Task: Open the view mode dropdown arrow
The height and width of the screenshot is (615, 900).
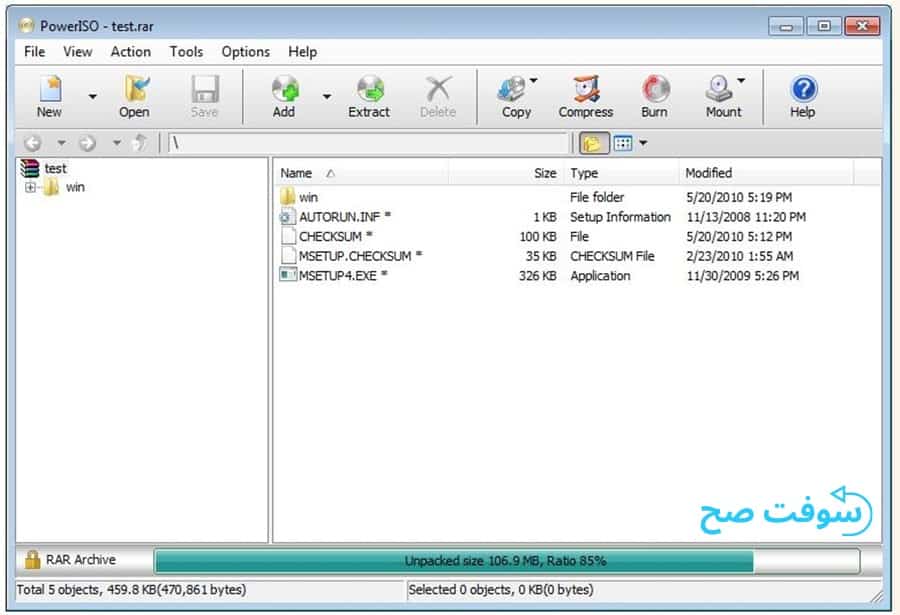Action: pos(643,143)
